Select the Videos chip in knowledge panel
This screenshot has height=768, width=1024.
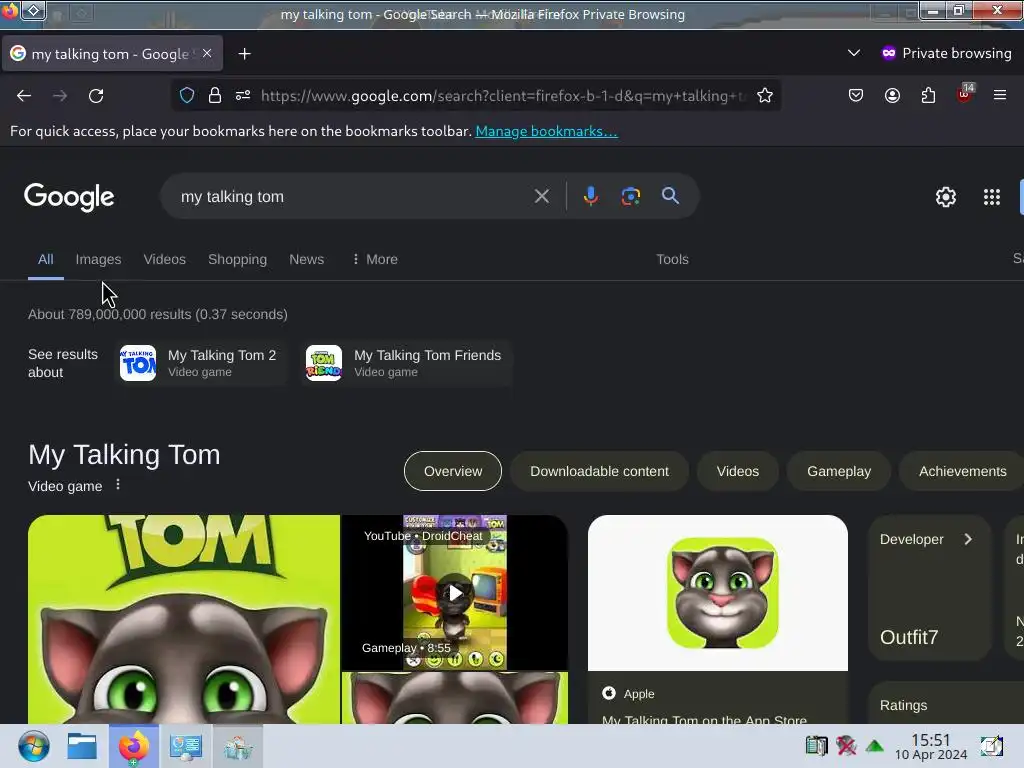click(737, 471)
